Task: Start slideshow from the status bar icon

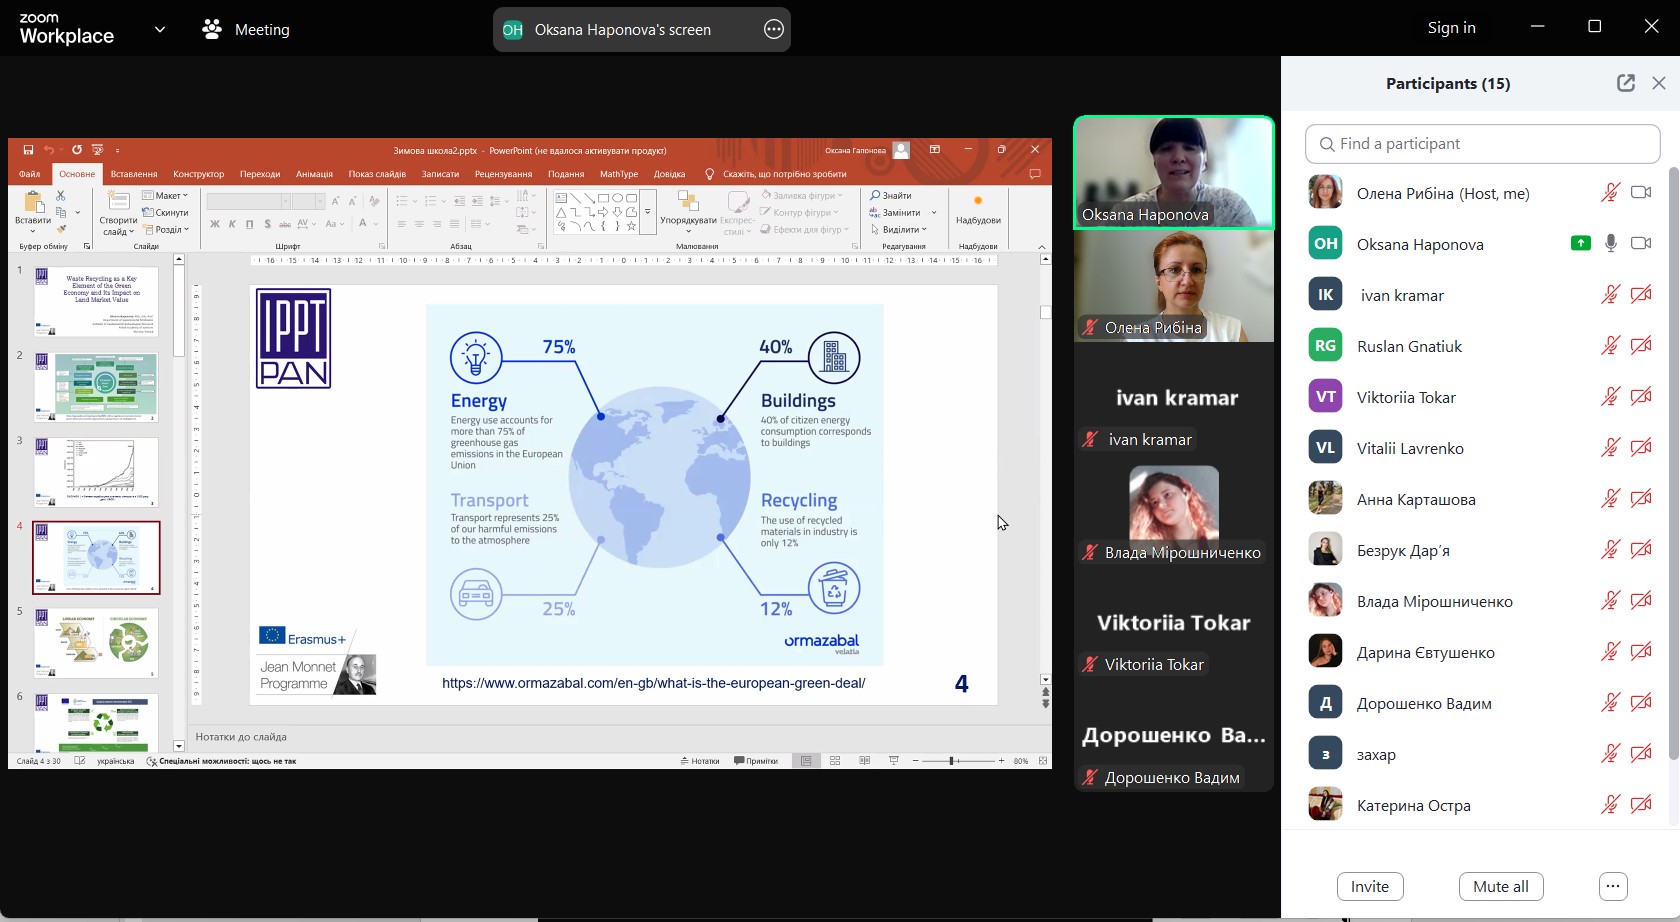Action: pos(894,761)
